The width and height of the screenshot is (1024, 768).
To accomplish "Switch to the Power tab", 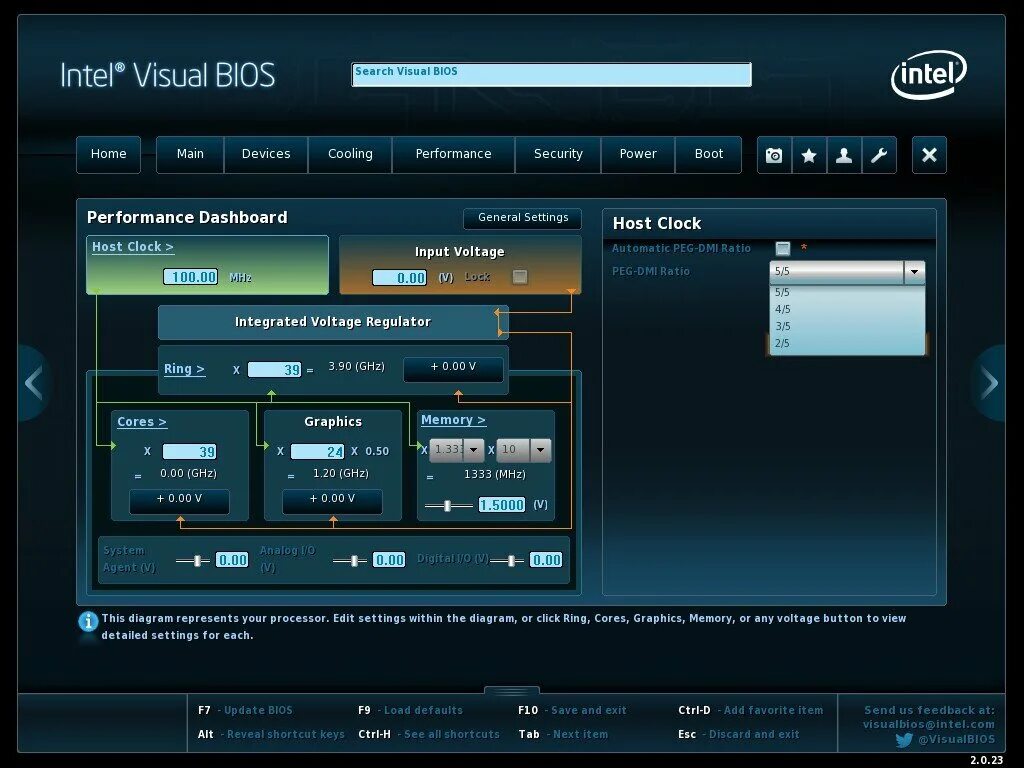I will (638, 155).
